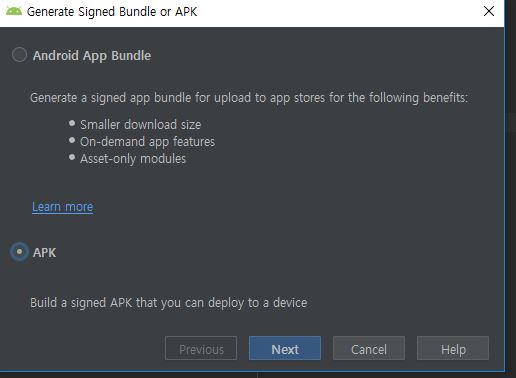Image resolution: width=516 pixels, height=378 pixels.
Task: Click the bullet dot beside 'Asset-only modules'
Action: pyautogui.click(x=72, y=157)
